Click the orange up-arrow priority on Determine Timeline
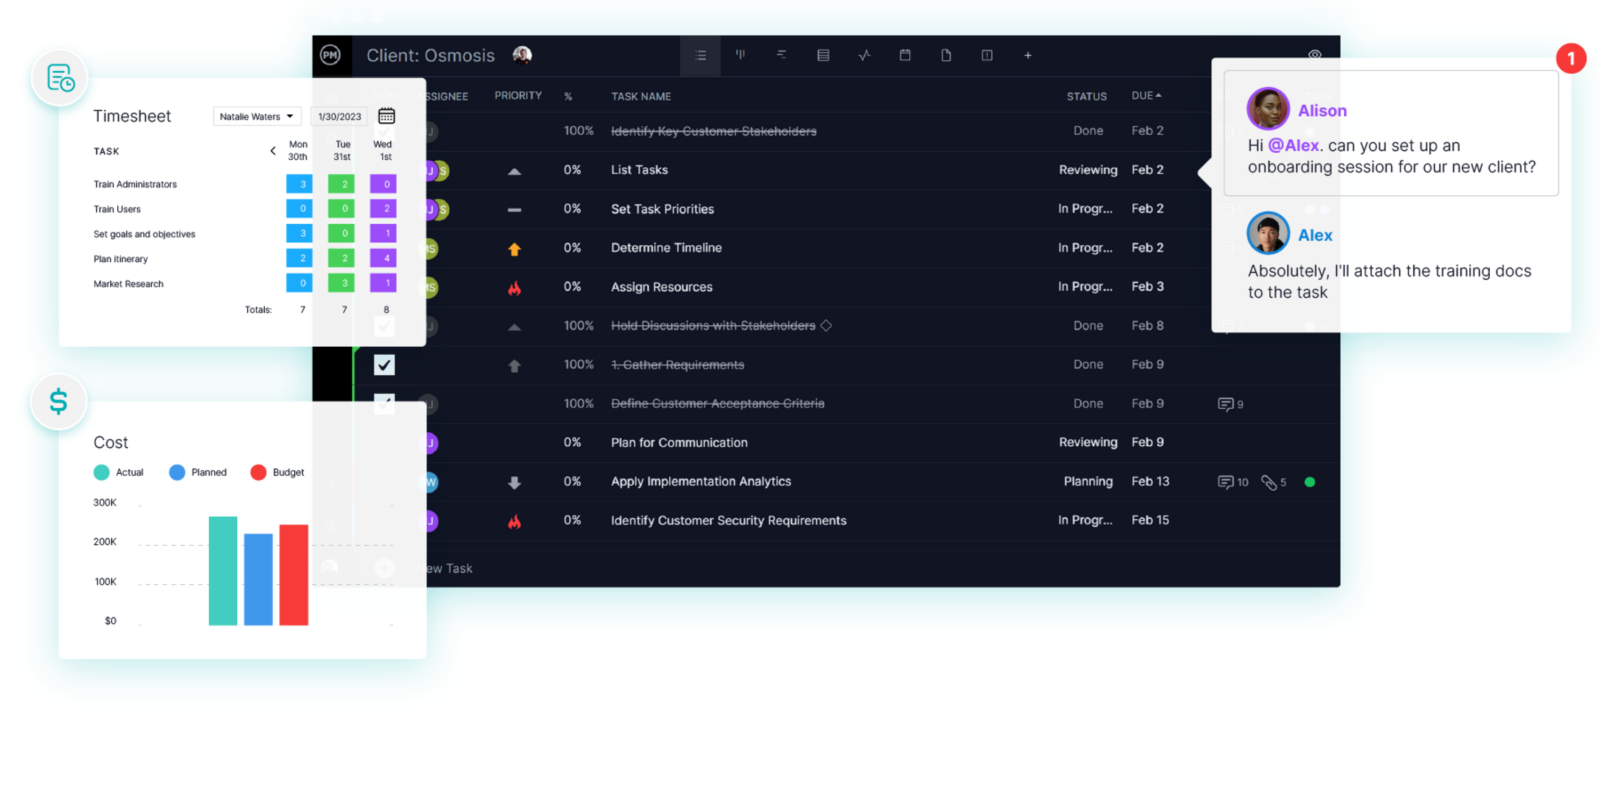This screenshot has width=1600, height=800. coord(514,249)
